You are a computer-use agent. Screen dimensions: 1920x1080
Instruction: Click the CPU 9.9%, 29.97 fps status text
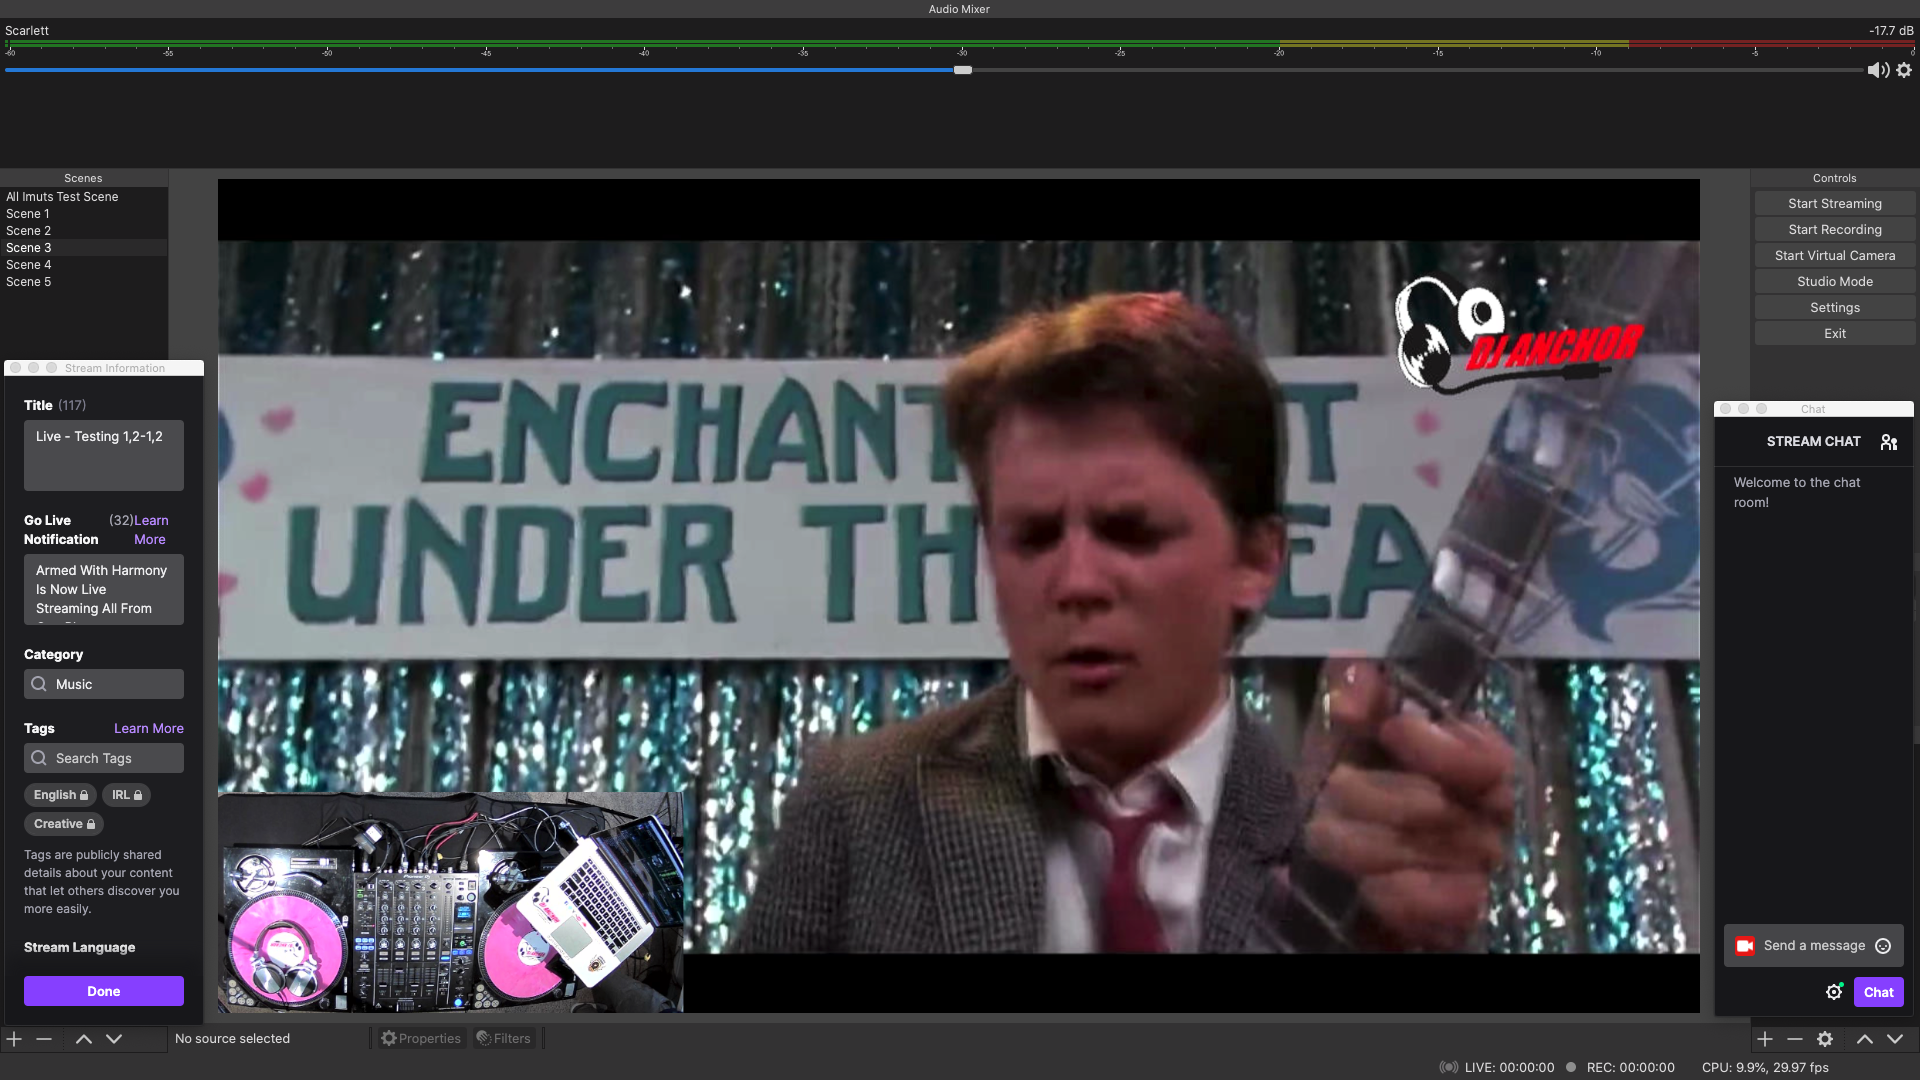tap(1766, 1067)
